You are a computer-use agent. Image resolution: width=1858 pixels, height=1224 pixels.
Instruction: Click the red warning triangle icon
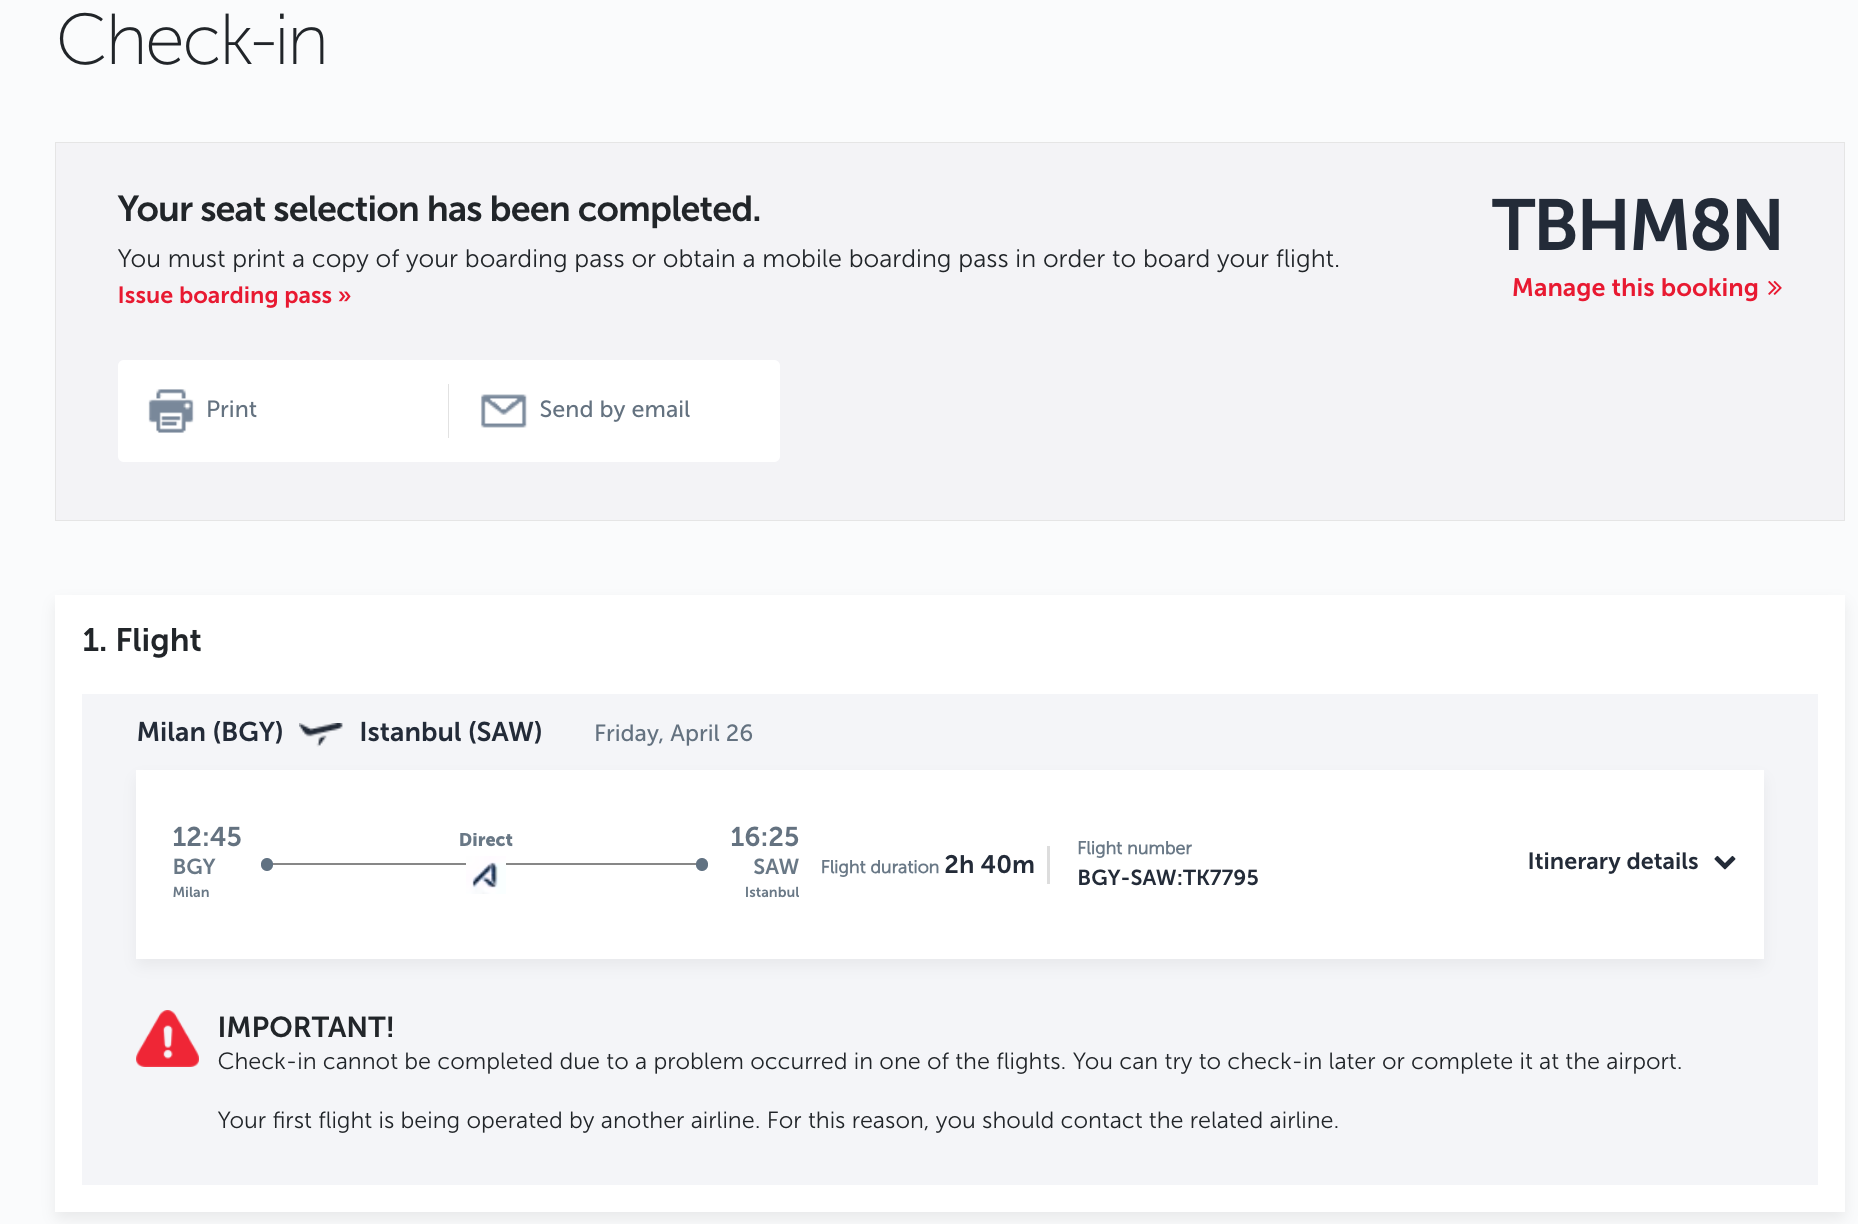[x=167, y=1039]
